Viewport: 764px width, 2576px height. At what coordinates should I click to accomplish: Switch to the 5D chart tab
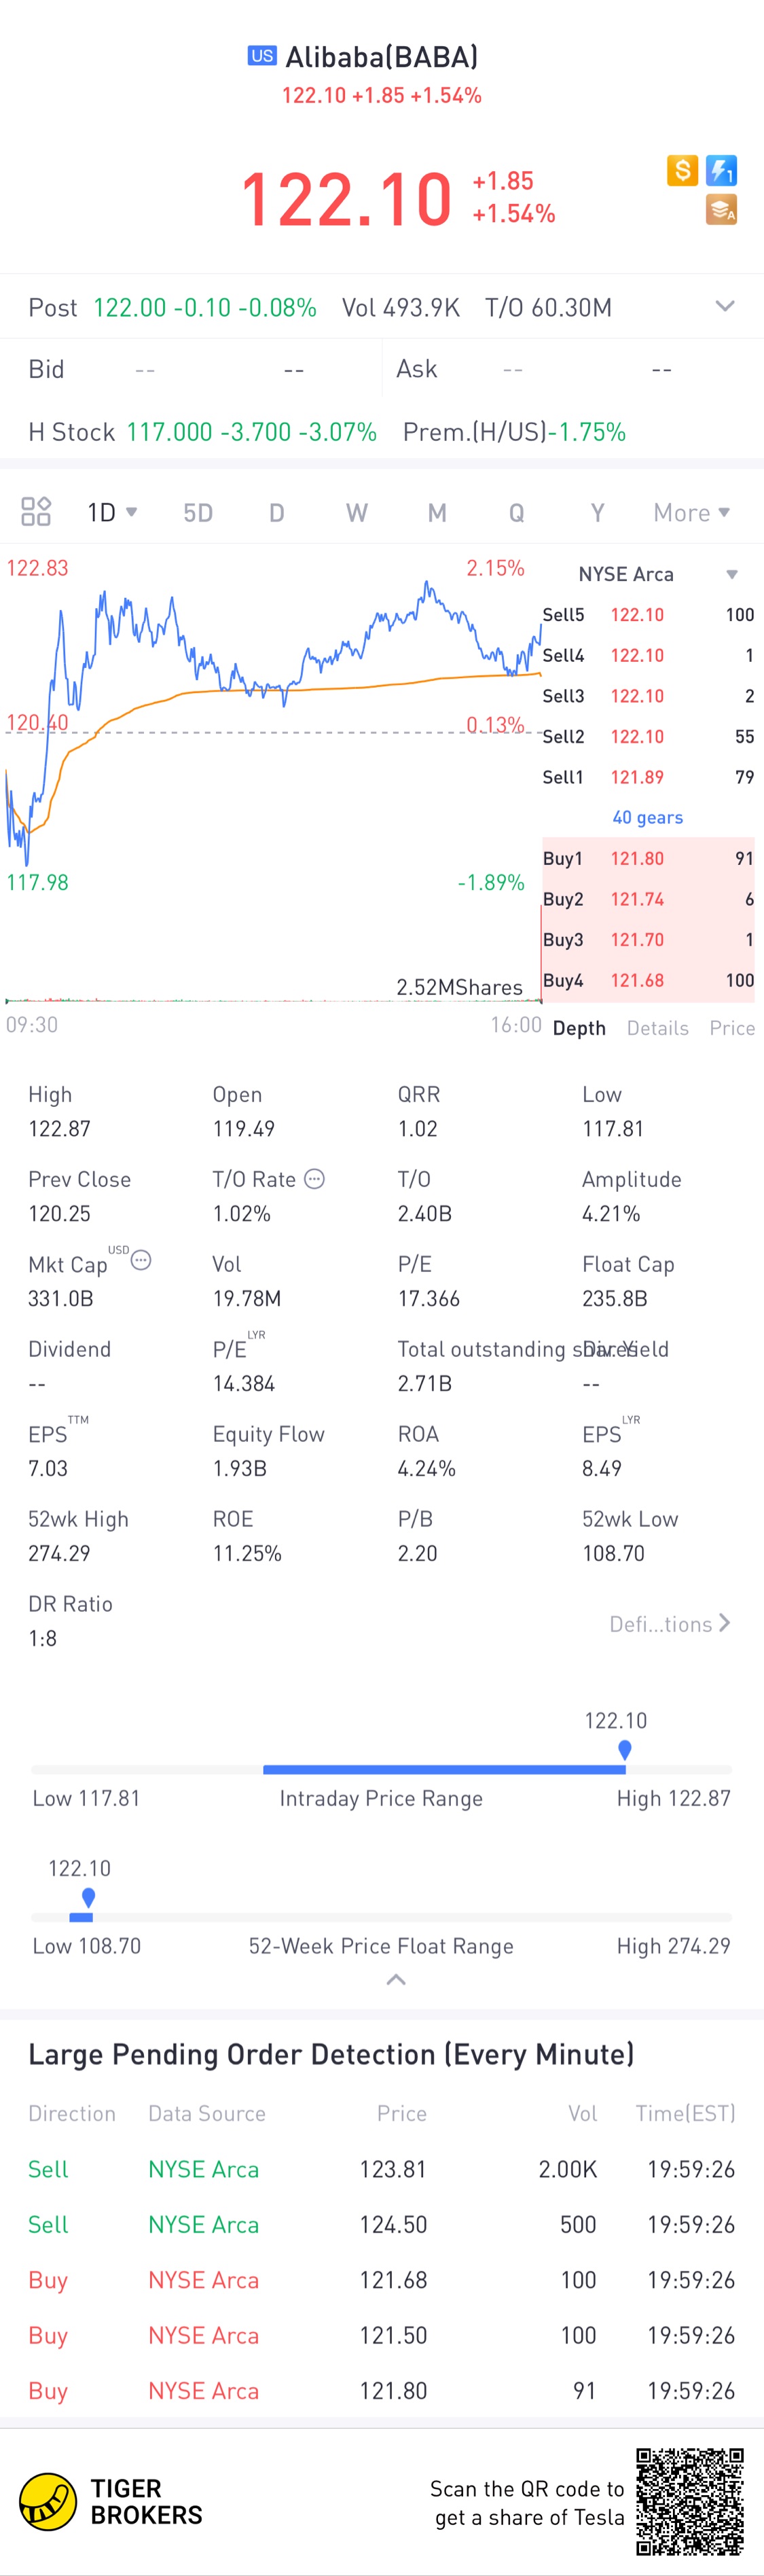(198, 513)
